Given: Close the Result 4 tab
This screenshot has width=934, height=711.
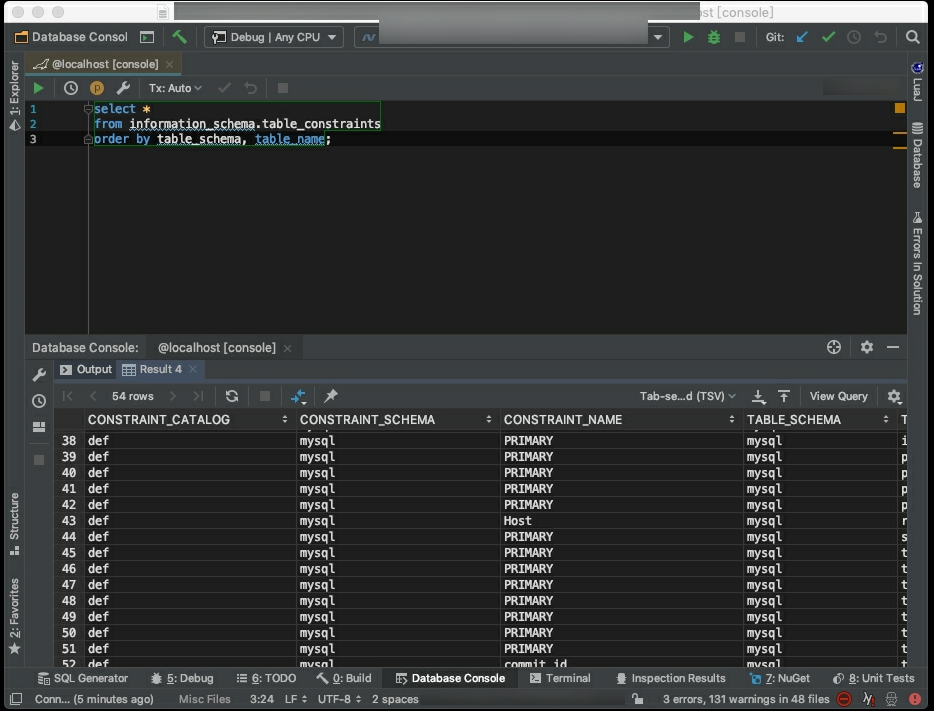Looking at the screenshot, I should [193, 370].
